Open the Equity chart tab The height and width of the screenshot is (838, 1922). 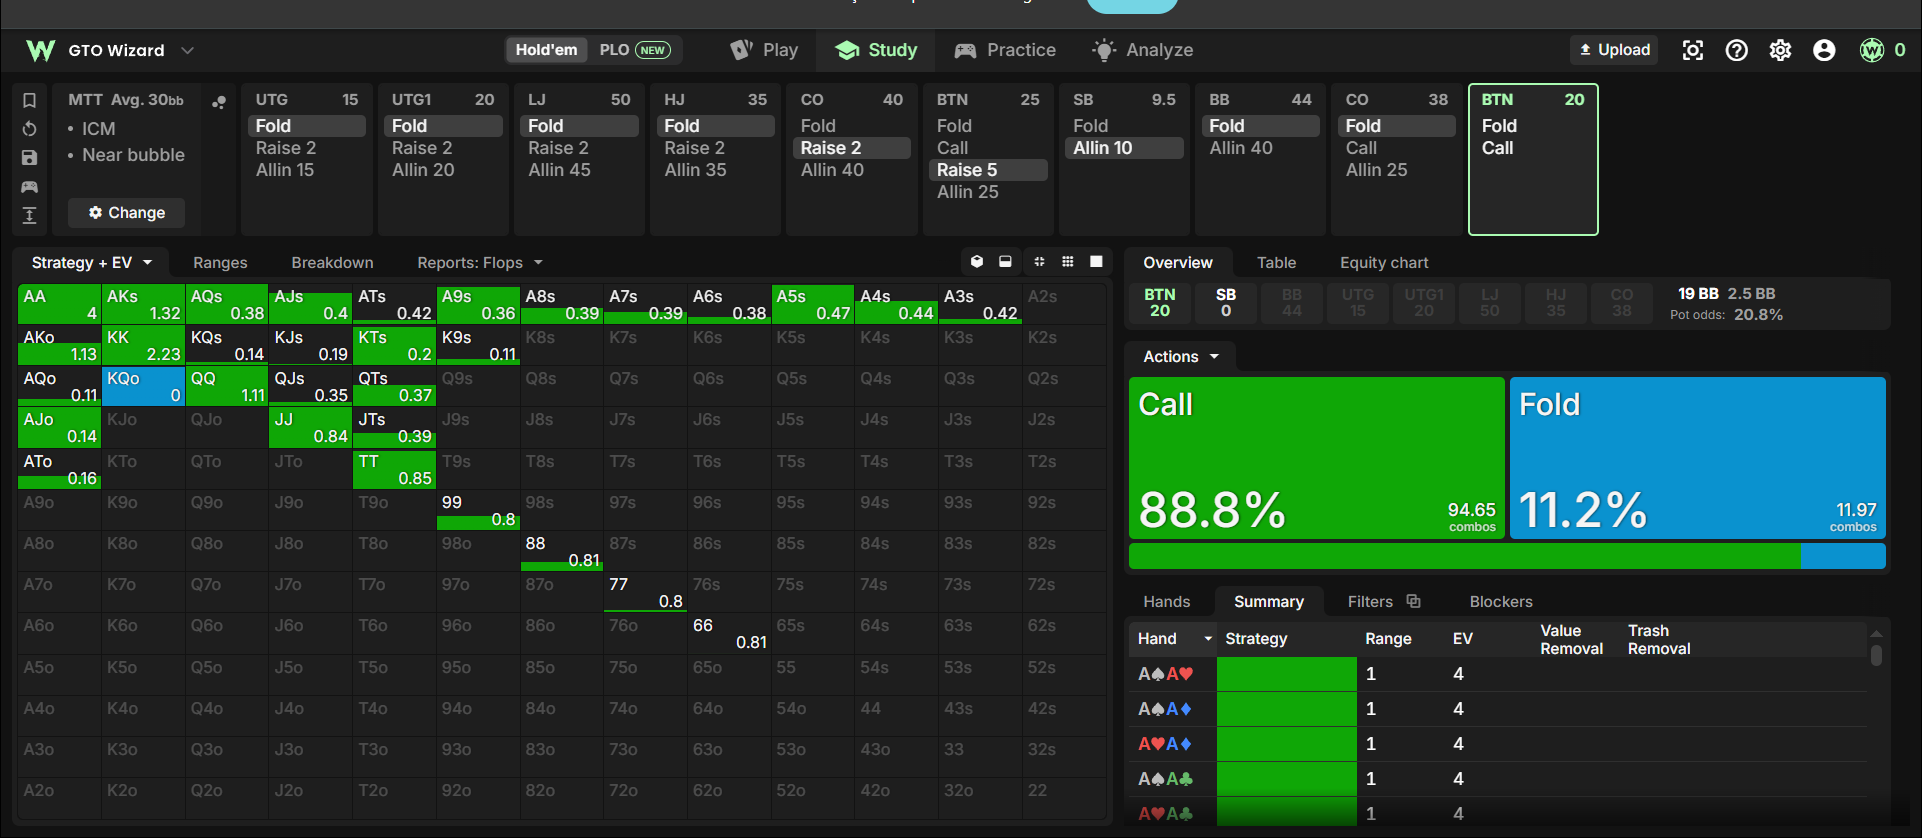coord(1384,262)
